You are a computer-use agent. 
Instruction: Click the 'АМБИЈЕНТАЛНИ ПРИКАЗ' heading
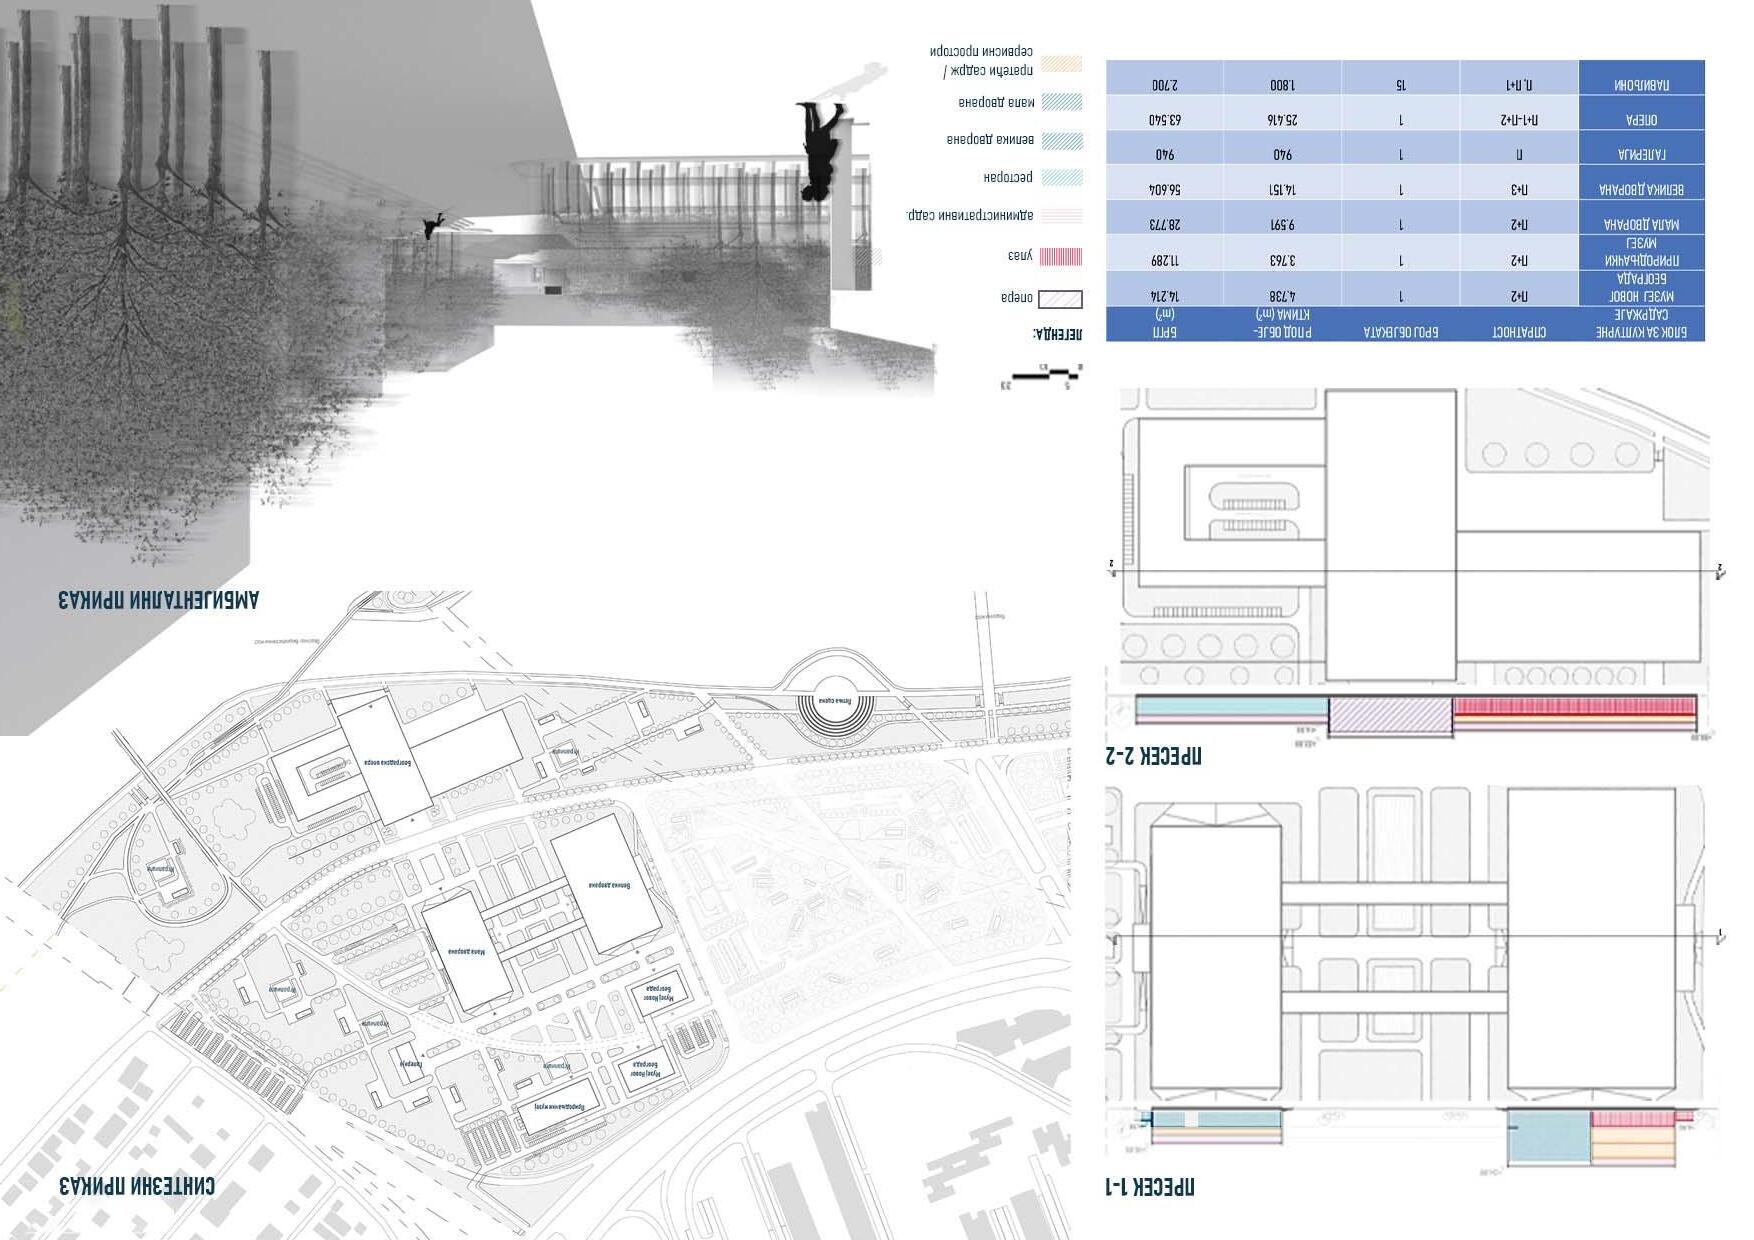(x=158, y=600)
